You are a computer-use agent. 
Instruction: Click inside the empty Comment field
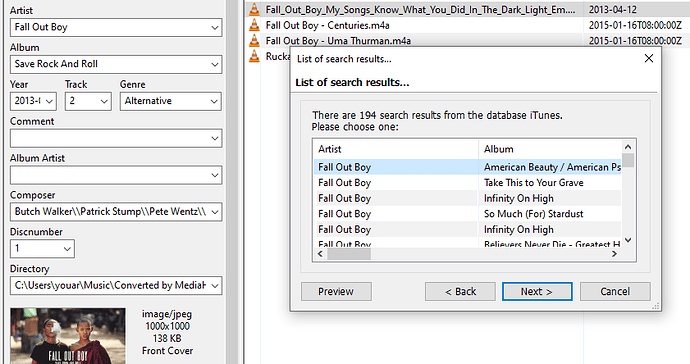tap(110, 138)
